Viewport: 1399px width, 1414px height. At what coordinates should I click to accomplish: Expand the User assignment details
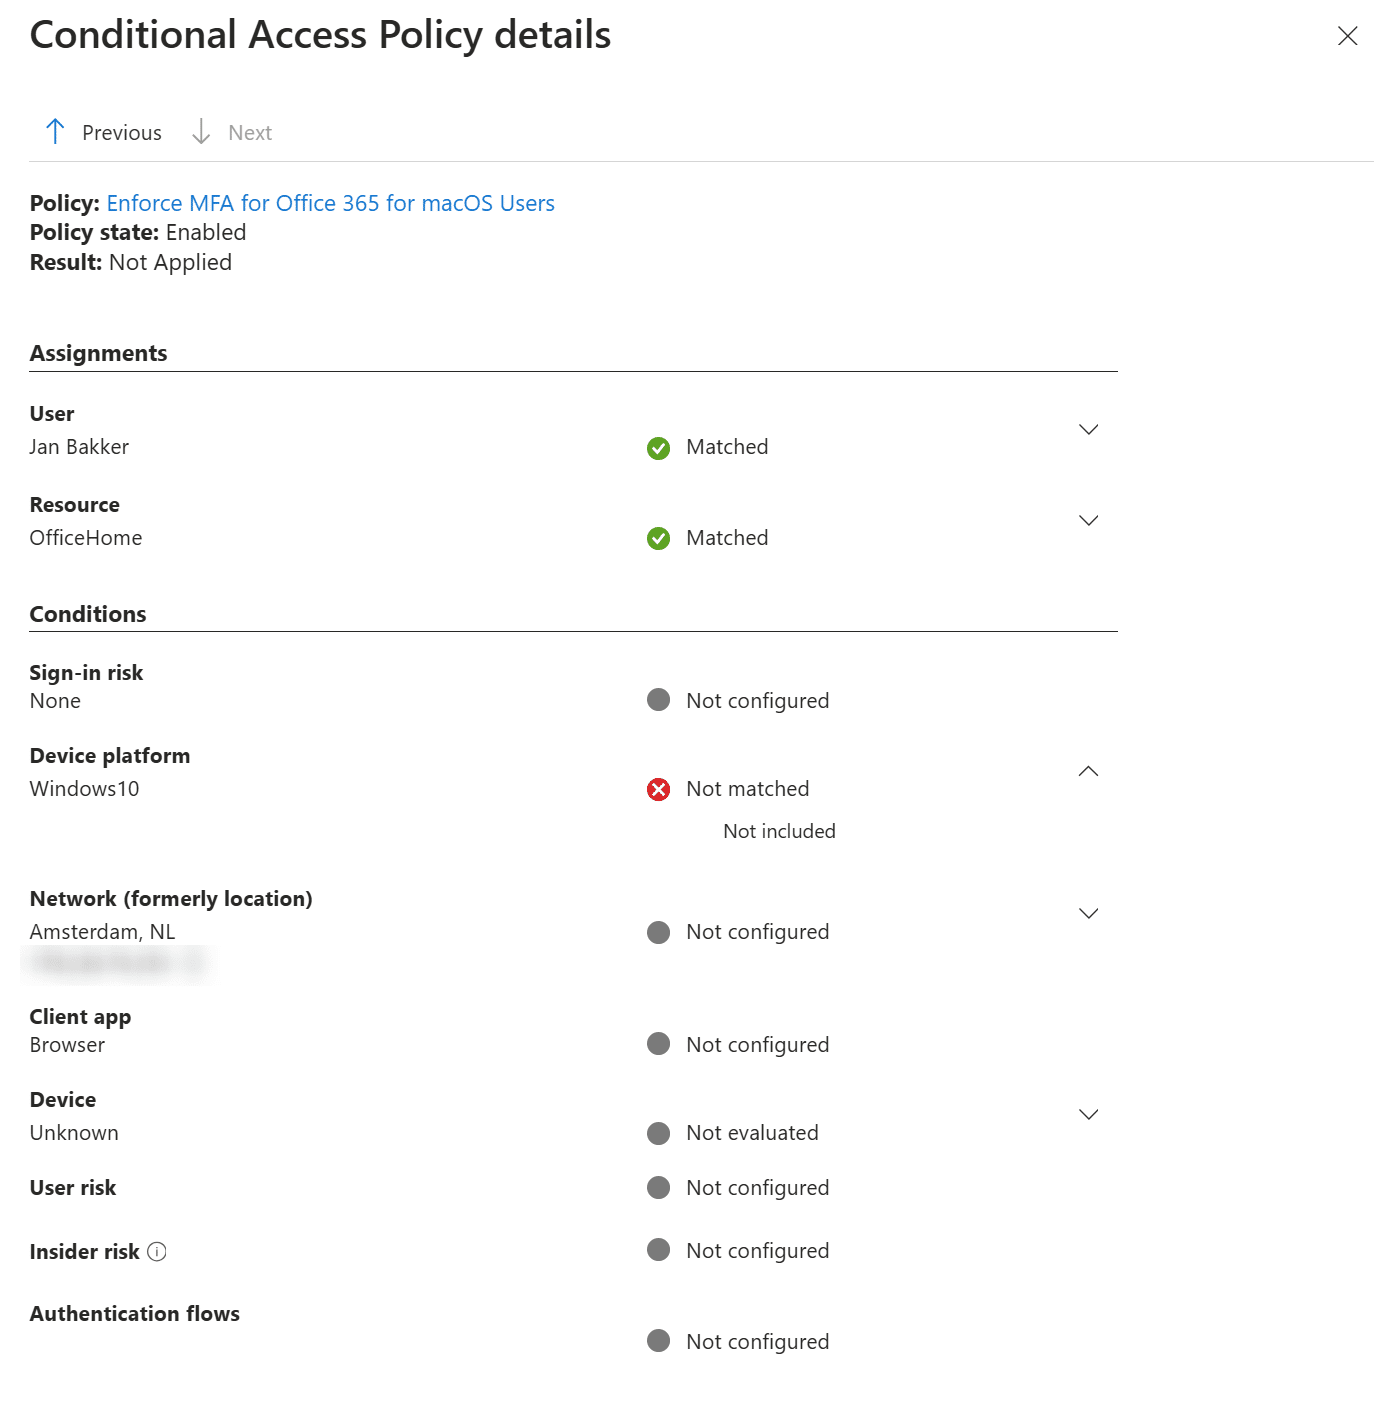[x=1088, y=429]
